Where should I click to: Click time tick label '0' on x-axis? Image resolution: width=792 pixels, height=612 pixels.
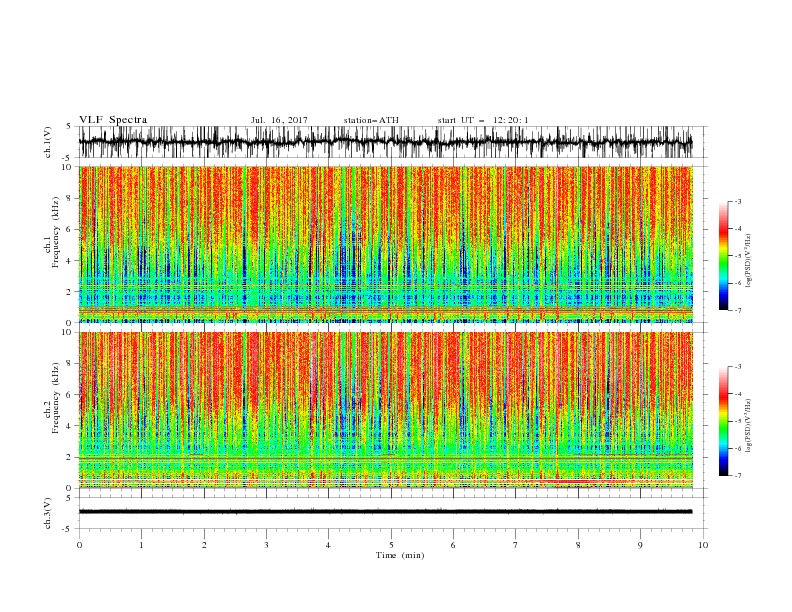79,545
